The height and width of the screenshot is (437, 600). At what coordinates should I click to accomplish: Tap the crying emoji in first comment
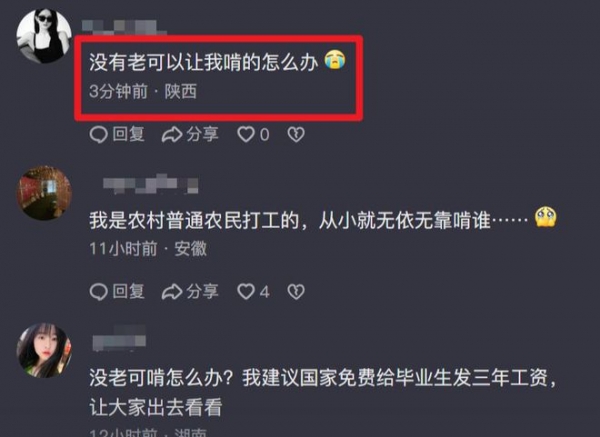click(x=335, y=60)
